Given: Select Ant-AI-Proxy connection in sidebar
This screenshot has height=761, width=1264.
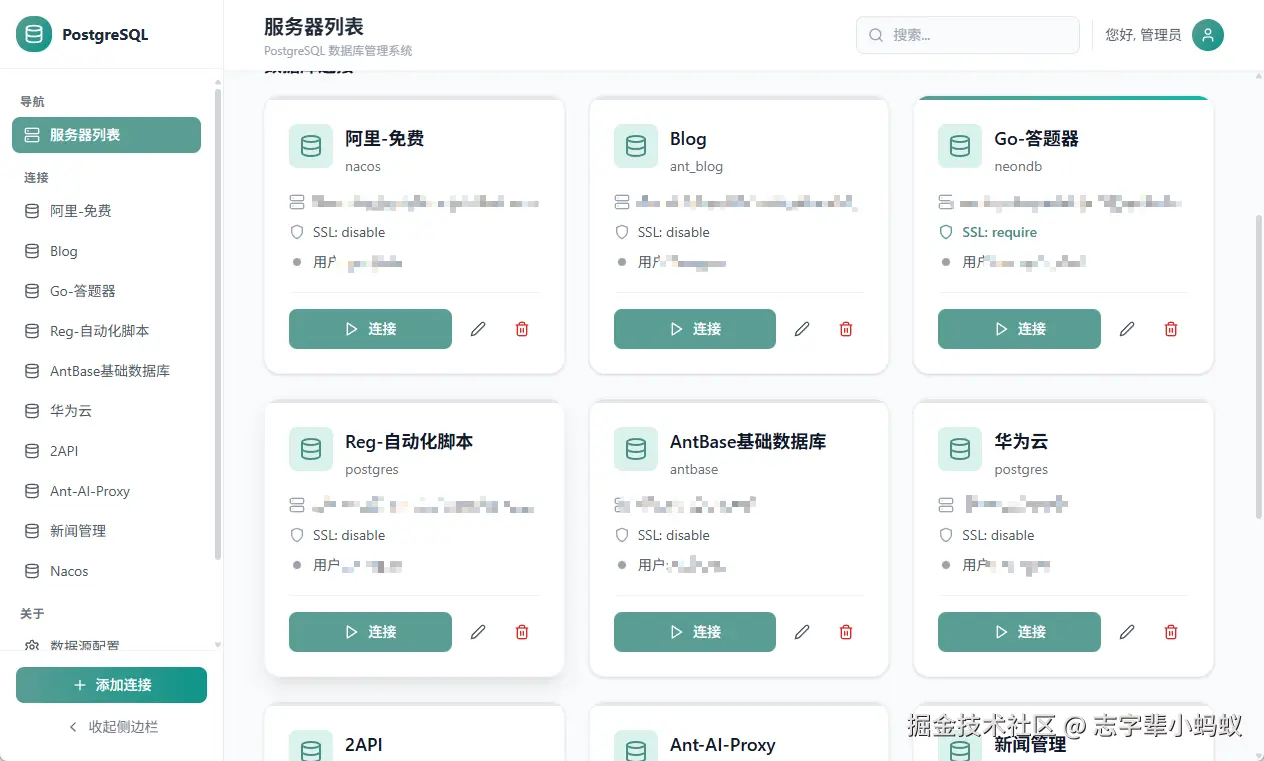Looking at the screenshot, I should pyautogui.click(x=106, y=491).
